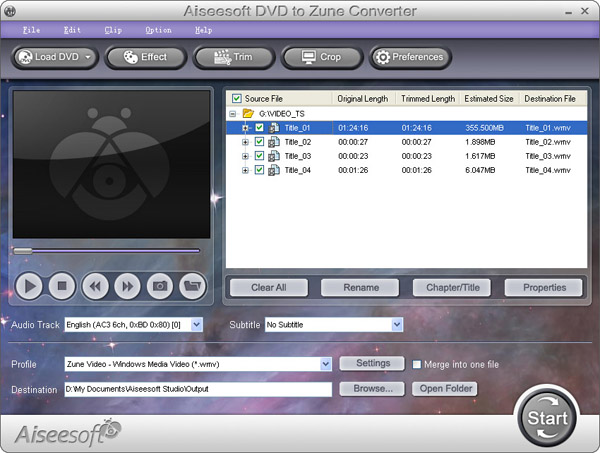Viewport: 600px width, 453px height.
Task: Click the Properties button
Action: pos(544,287)
